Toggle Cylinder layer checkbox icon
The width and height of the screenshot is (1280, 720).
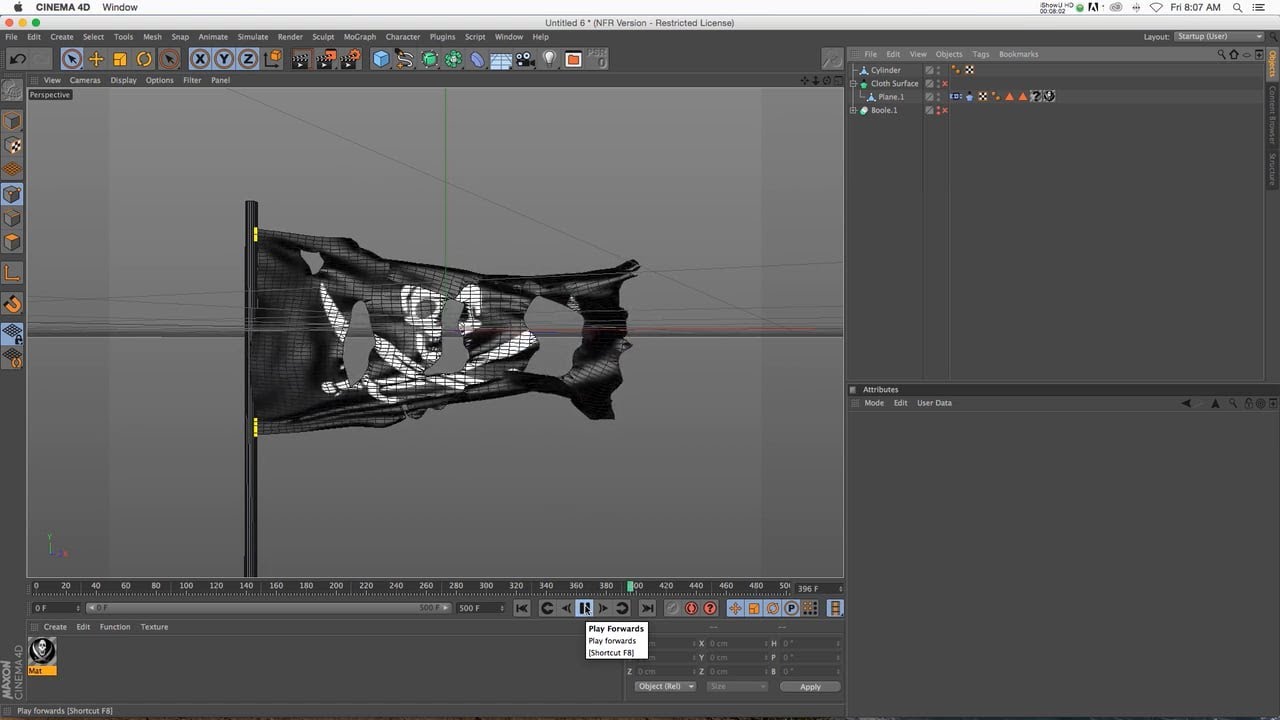929,70
